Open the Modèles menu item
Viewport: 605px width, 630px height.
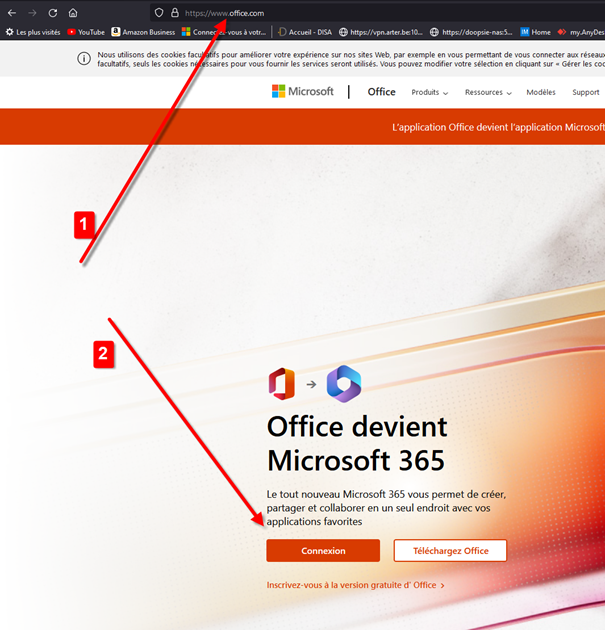(541, 92)
